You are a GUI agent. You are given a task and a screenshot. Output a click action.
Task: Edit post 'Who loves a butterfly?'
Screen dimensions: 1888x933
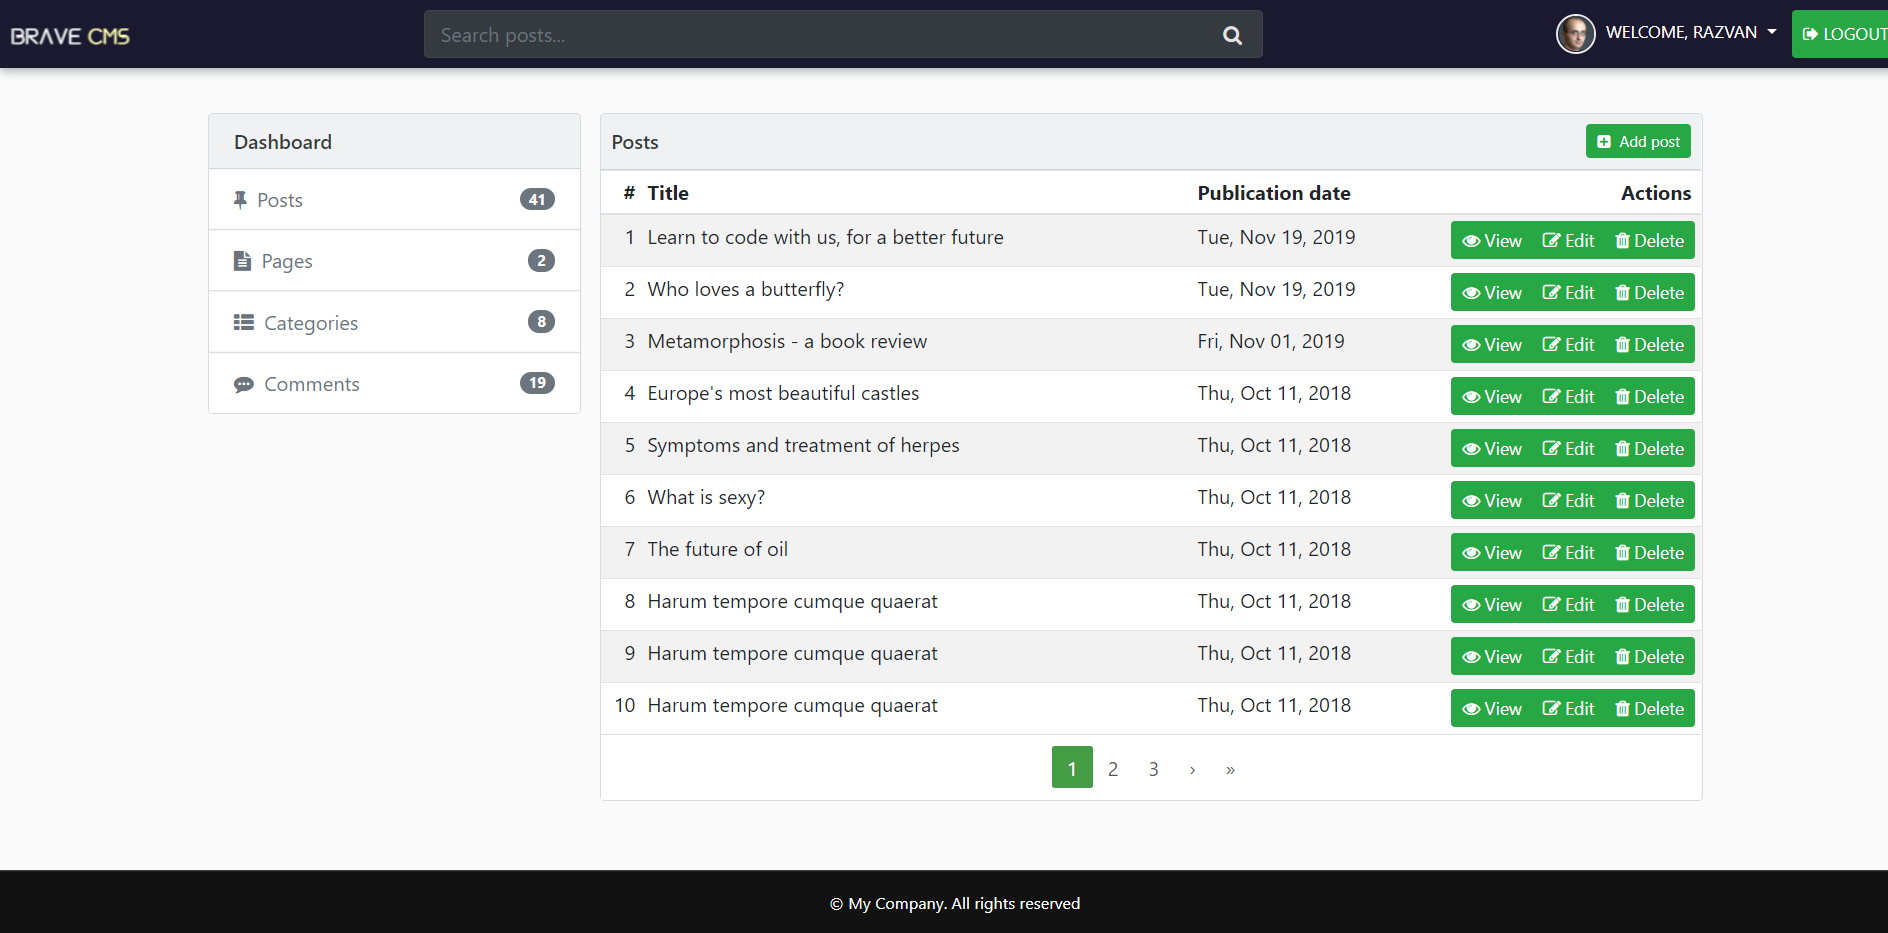[x=1568, y=292]
